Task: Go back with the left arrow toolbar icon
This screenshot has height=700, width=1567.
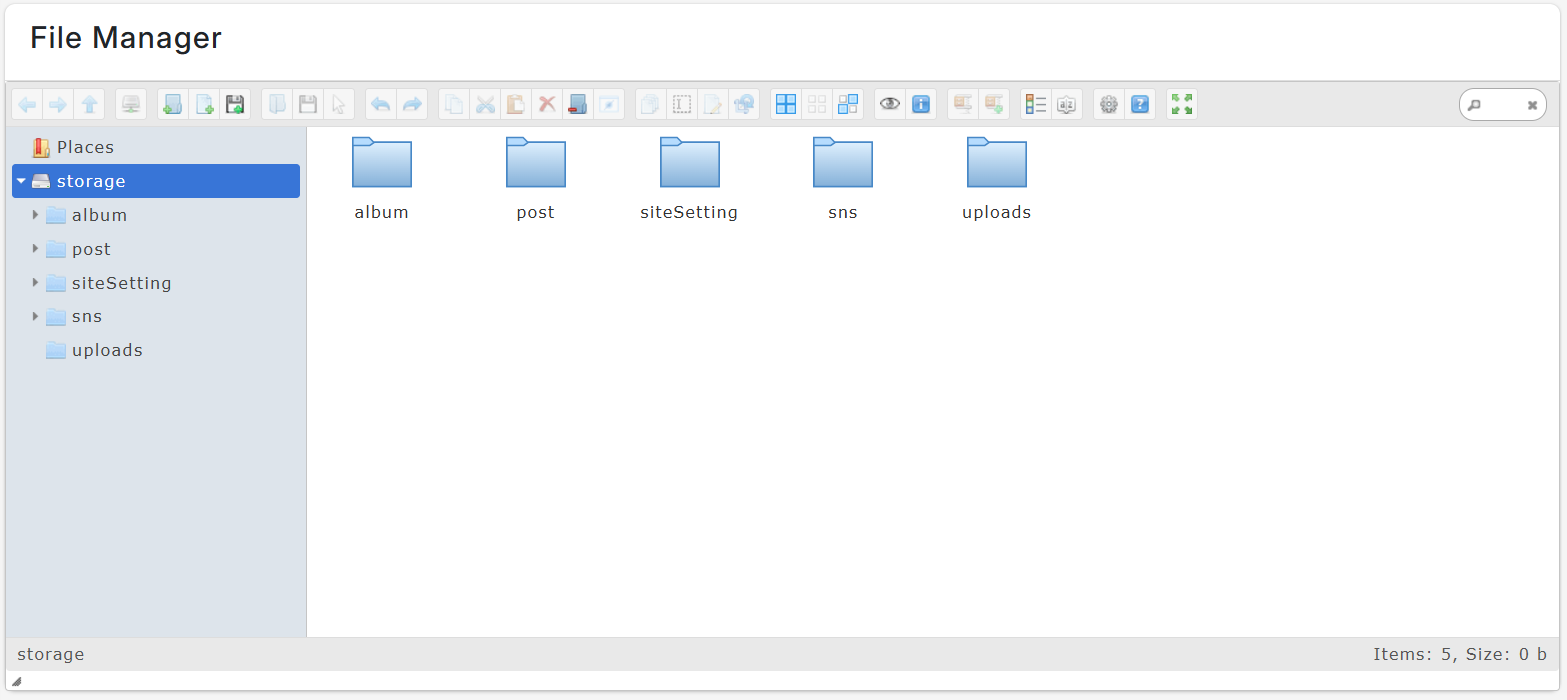Action: click(x=27, y=104)
